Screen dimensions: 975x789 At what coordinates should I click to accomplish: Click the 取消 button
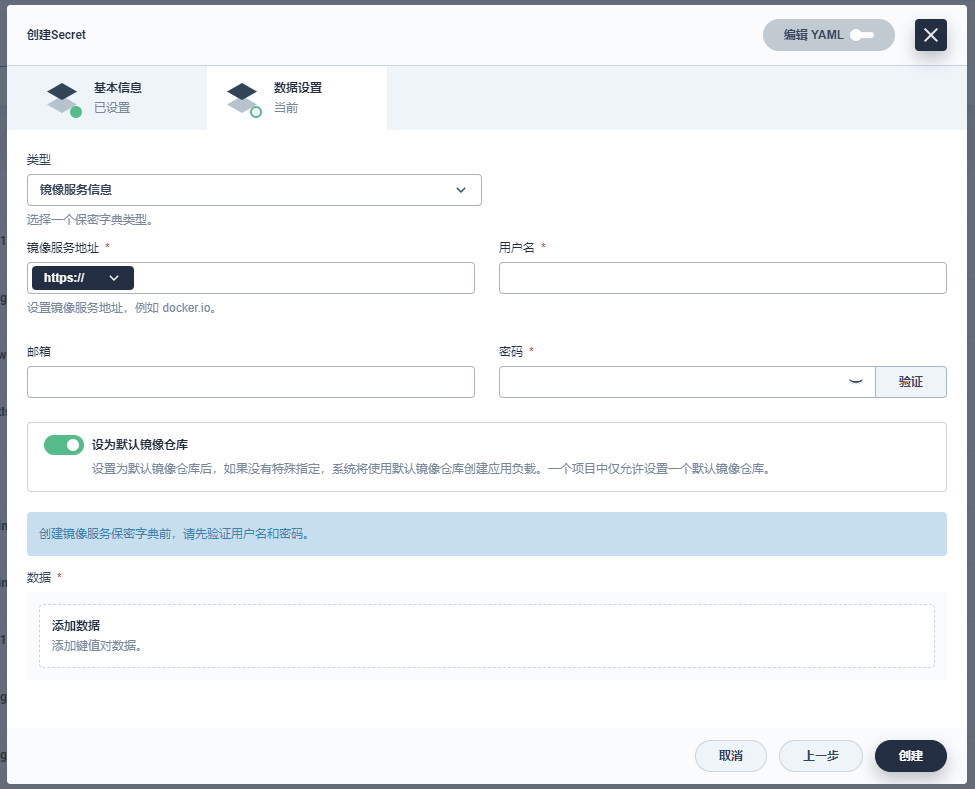731,755
